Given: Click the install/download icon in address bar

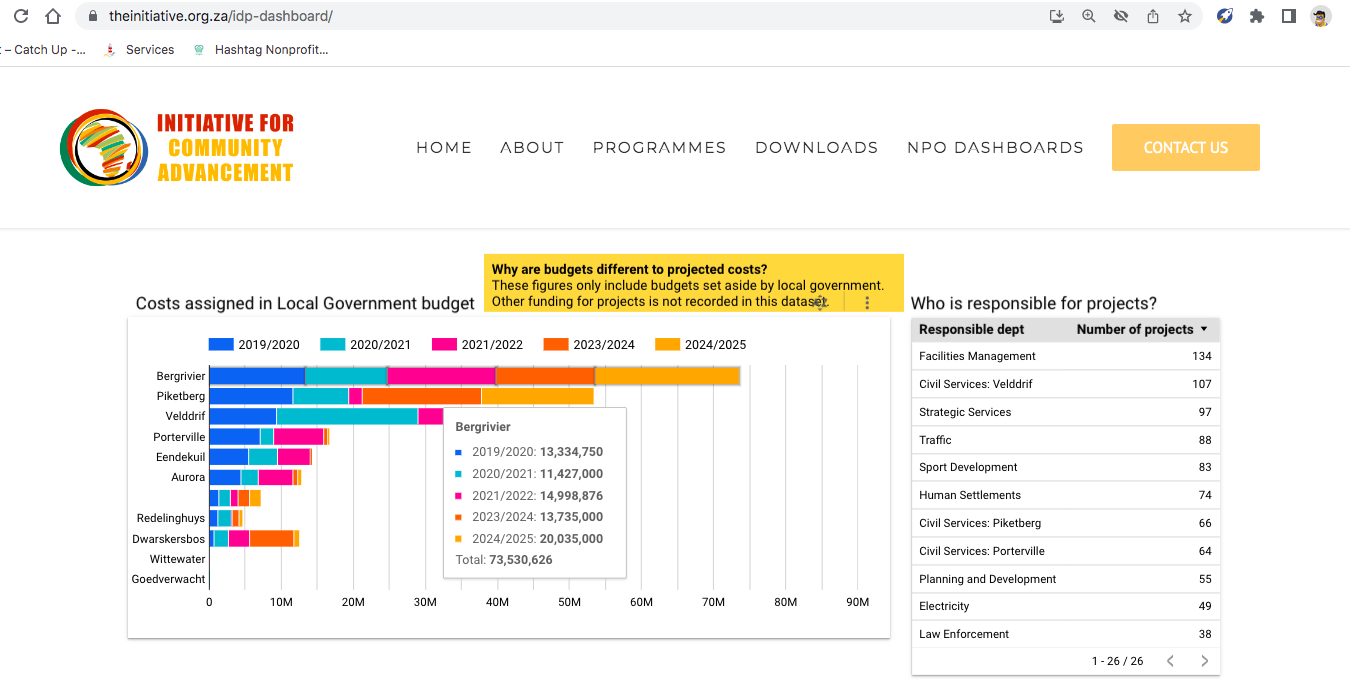Looking at the screenshot, I should point(1057,16).
